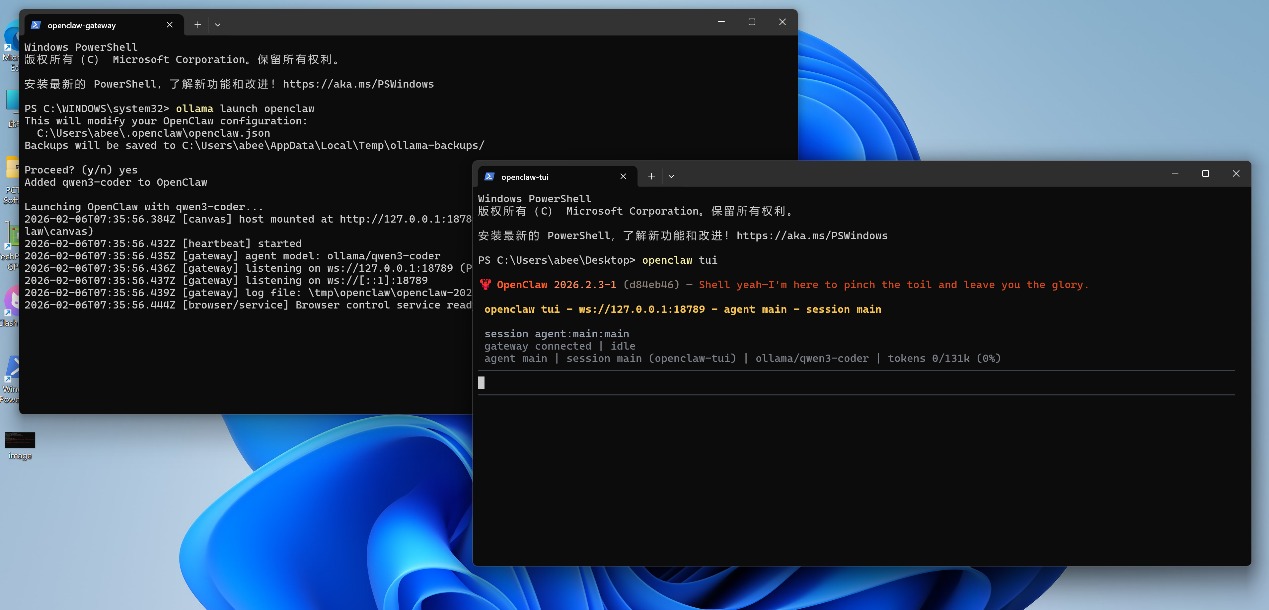Image resolution: width=1269 pixels, height=610 pixels.
Task: Click 'C:\Users\abee\.openclaw\openclaw.json' path text
Action: coord(153,133)
